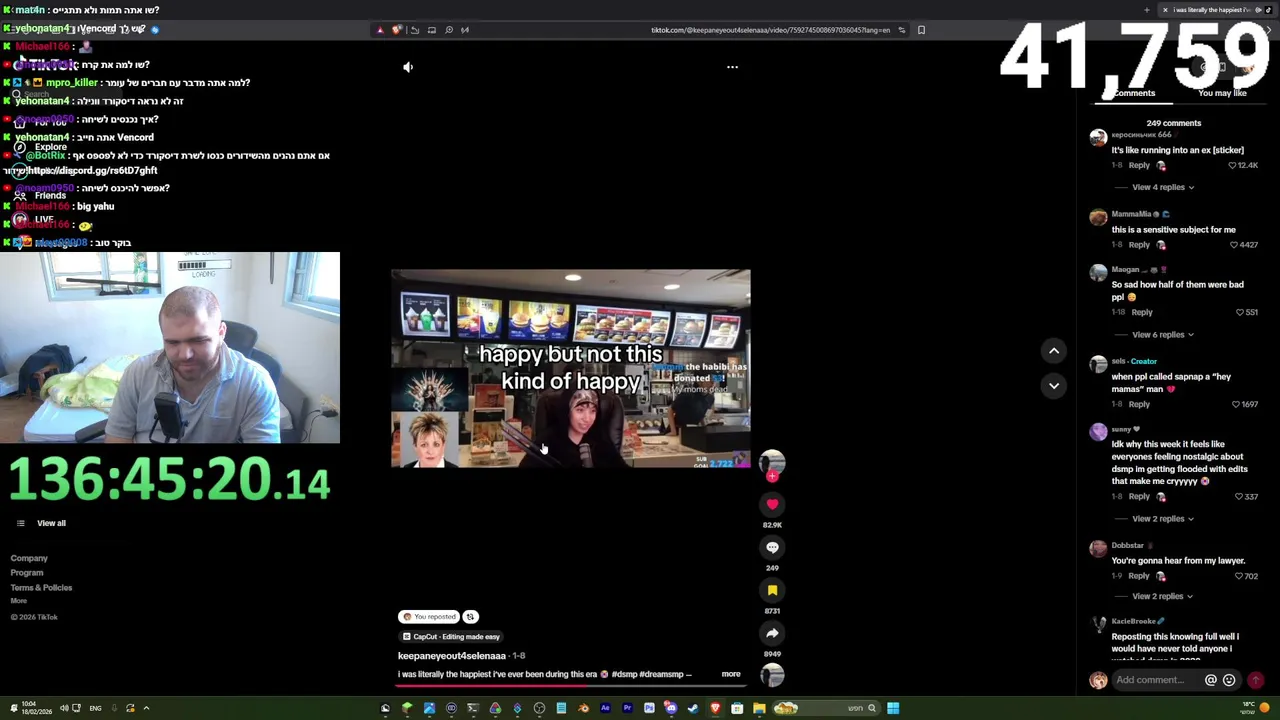This screenshot has height=720, width=1280.
Task: Expand caption with more link
Action: point(731,674)
